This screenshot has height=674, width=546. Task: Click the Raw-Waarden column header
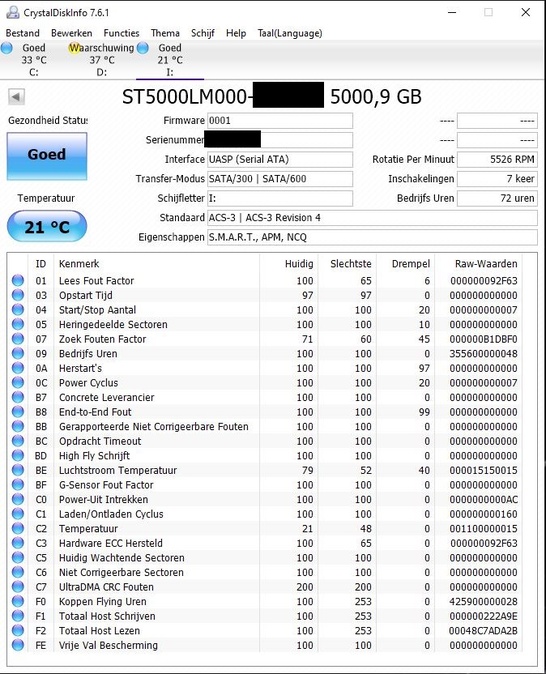(x=486, y=263)
